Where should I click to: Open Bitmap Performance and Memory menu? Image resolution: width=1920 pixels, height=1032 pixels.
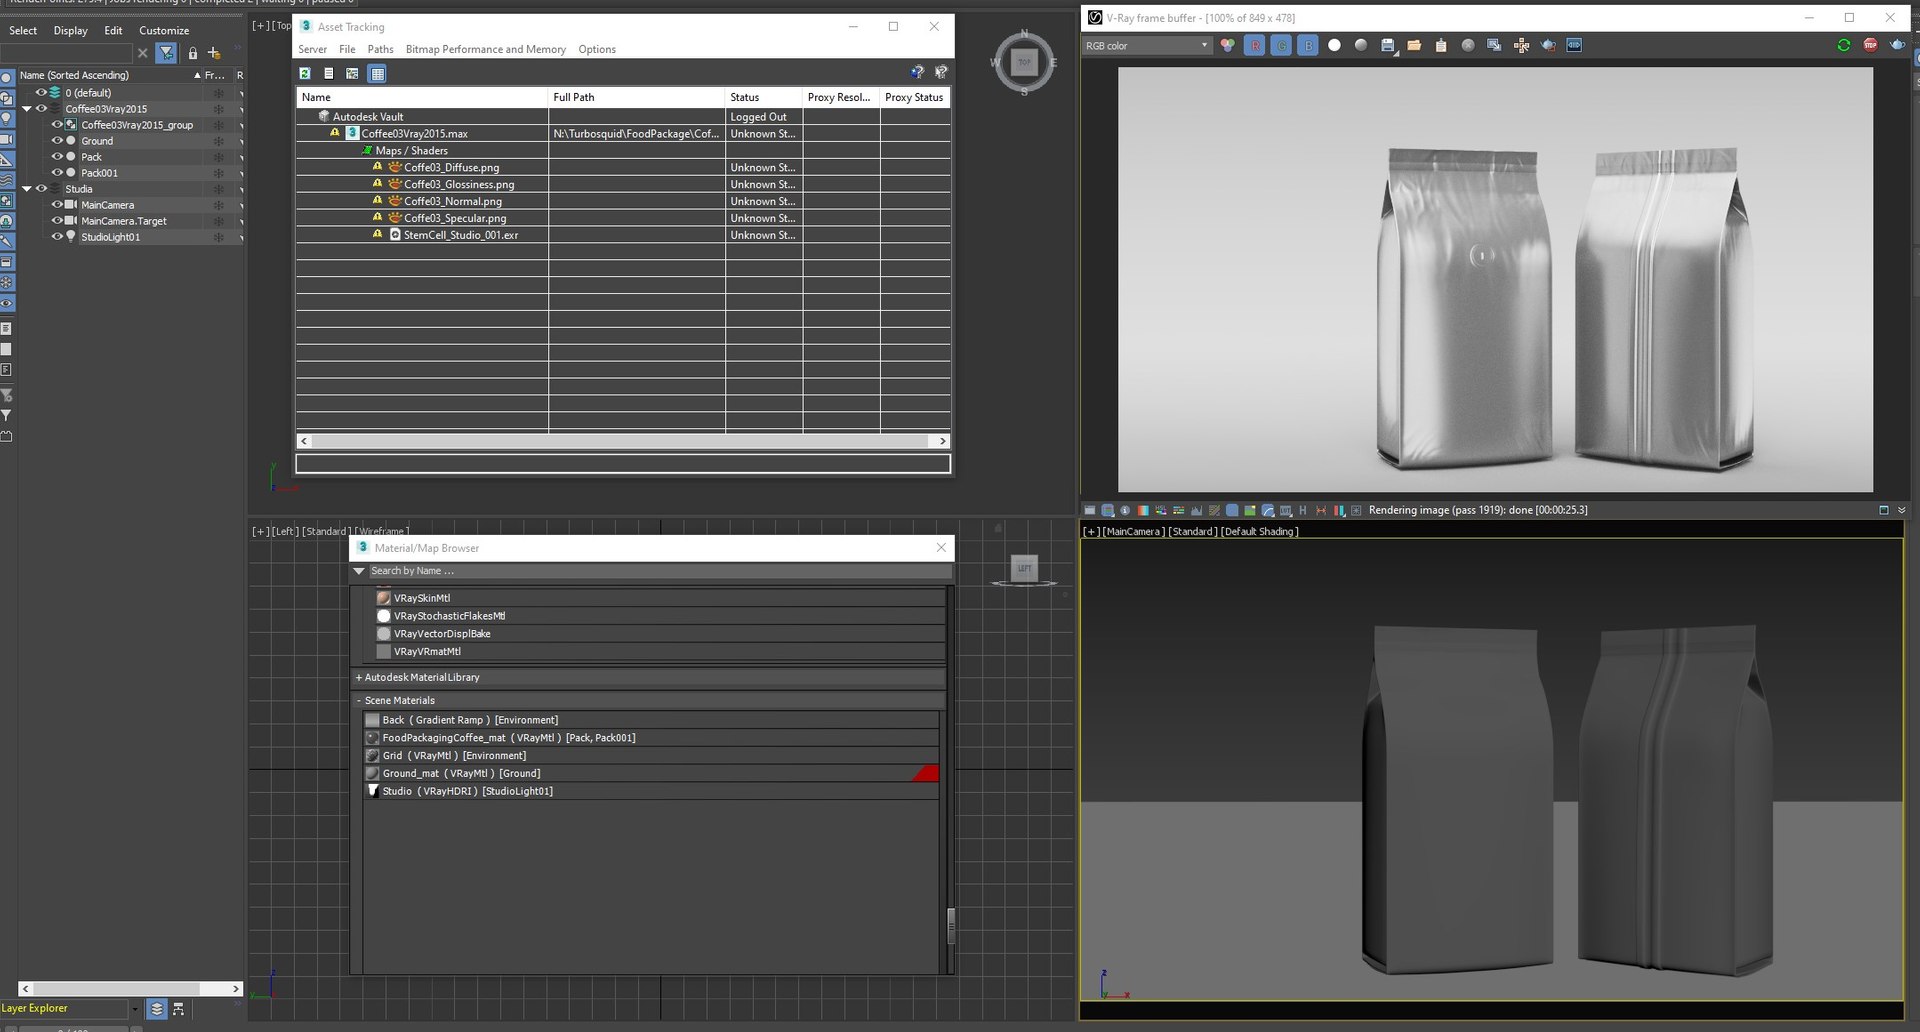(x=485, y=49)
